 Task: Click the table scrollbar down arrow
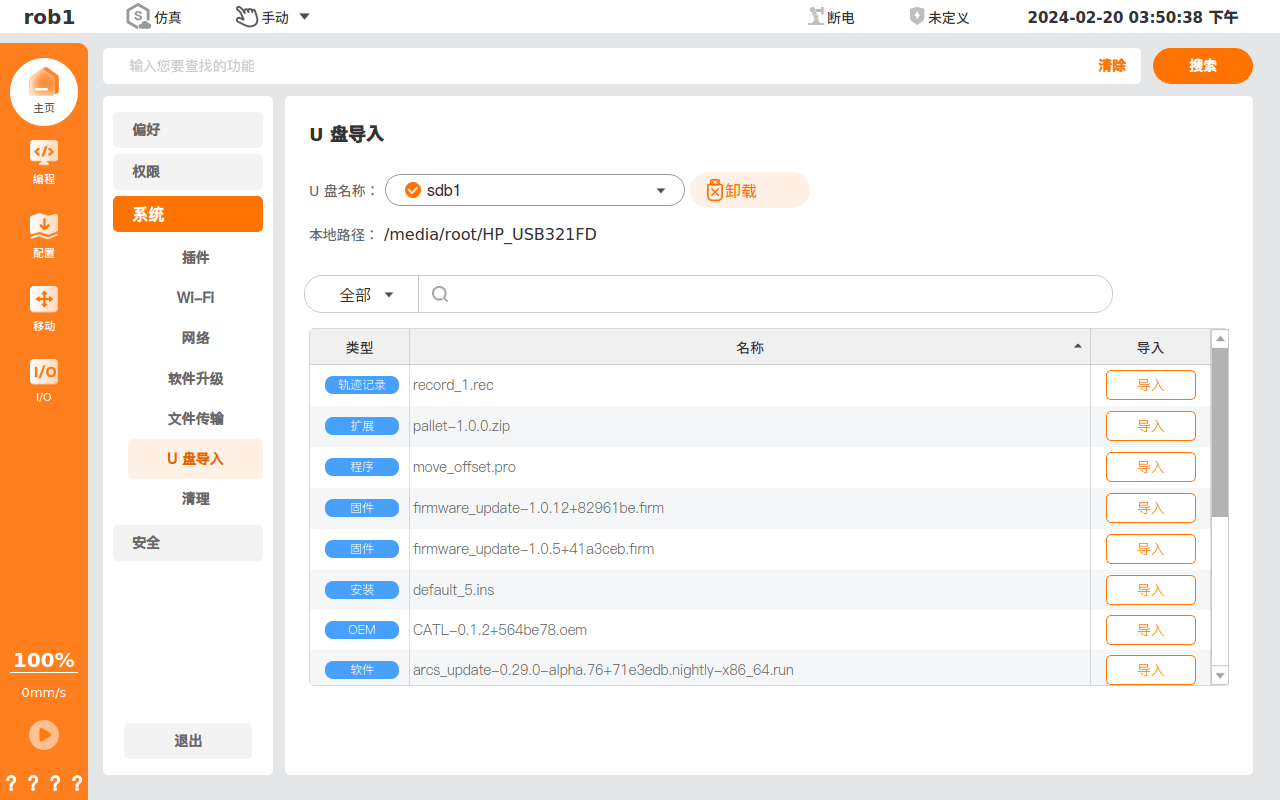pos(1219,676)
